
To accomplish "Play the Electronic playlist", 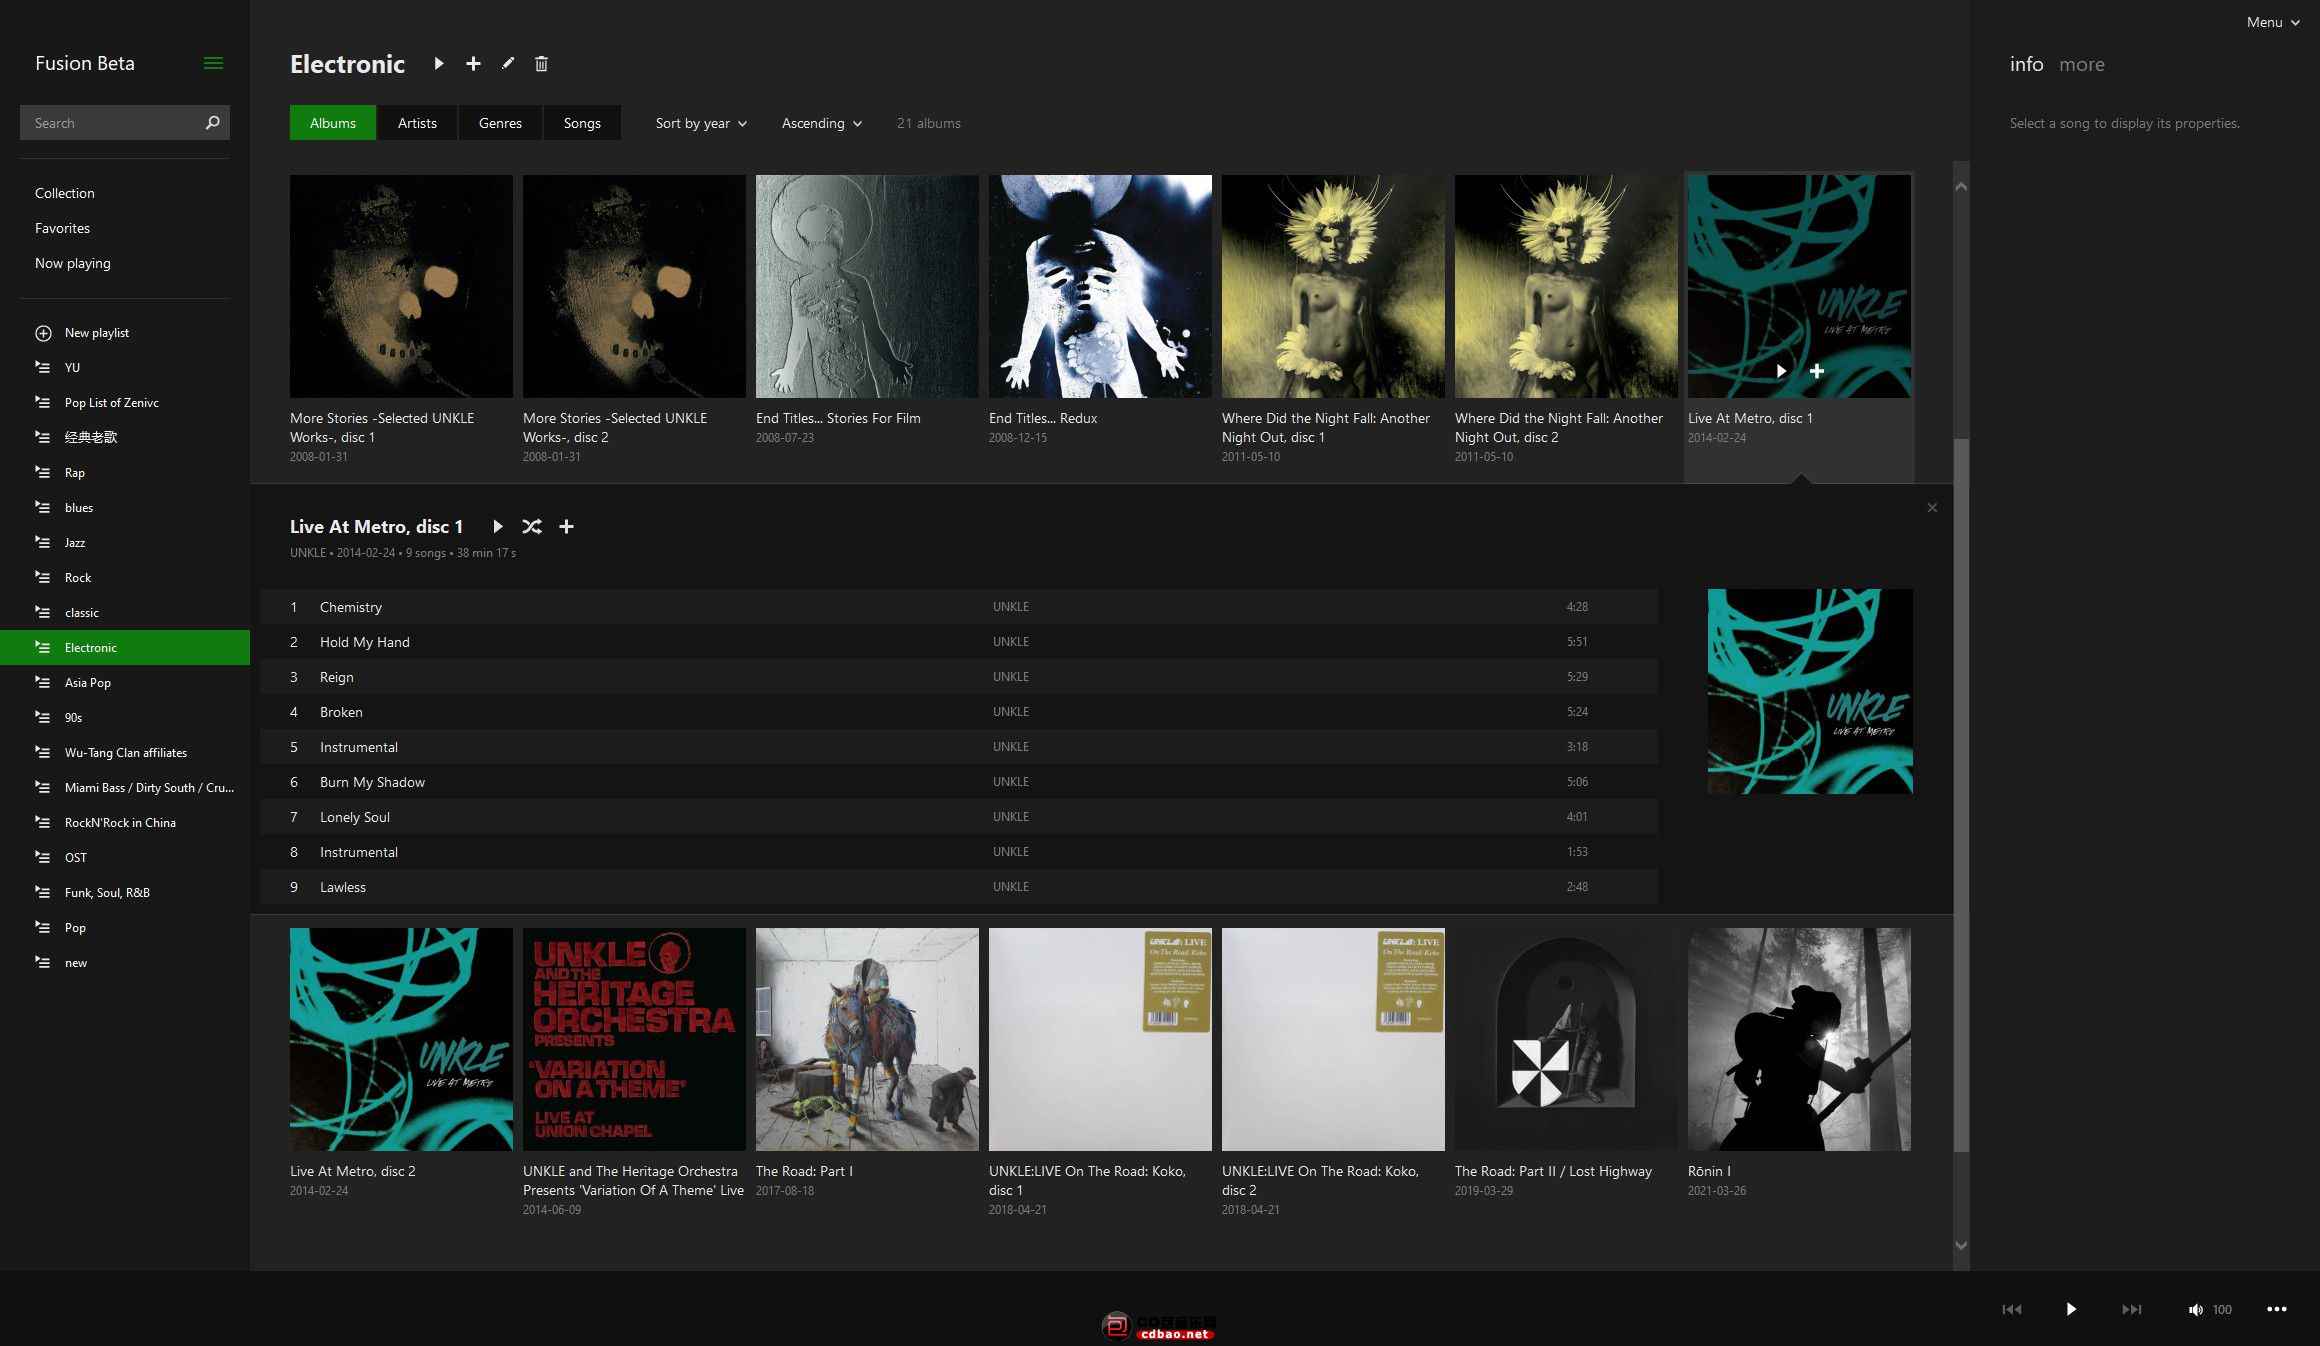I will point(438,64).
